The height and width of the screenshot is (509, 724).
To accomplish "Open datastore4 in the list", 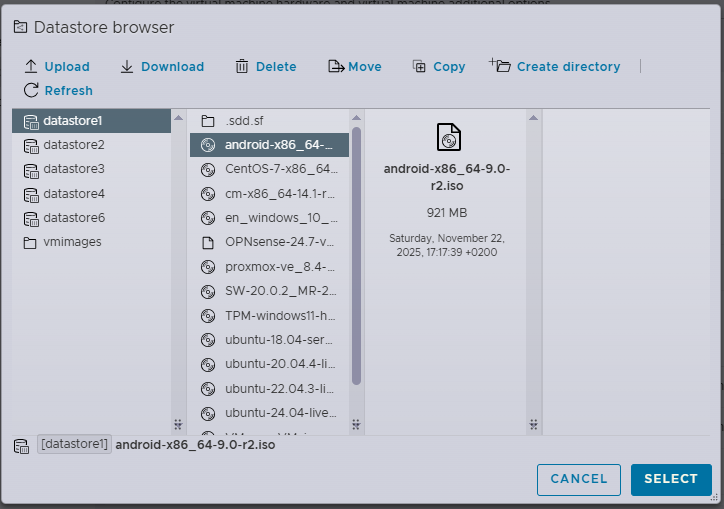I will click(x=91, y=194).
